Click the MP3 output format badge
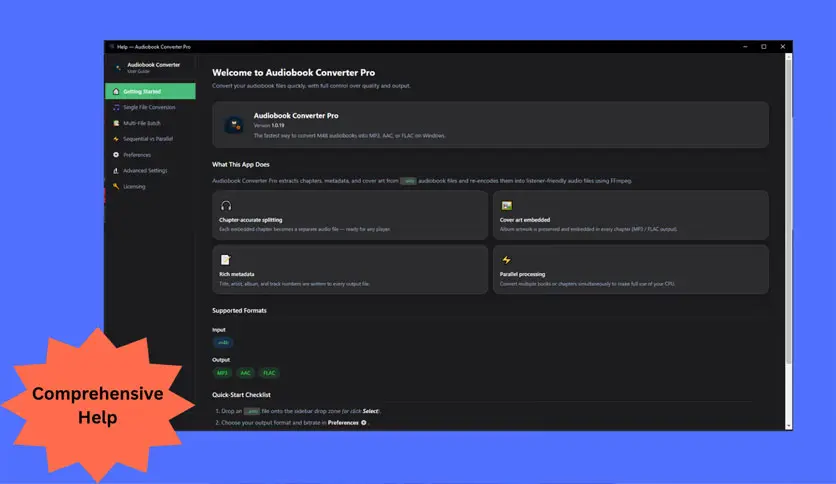The width and height of the screenshot is (836, 484). [222, 373]
